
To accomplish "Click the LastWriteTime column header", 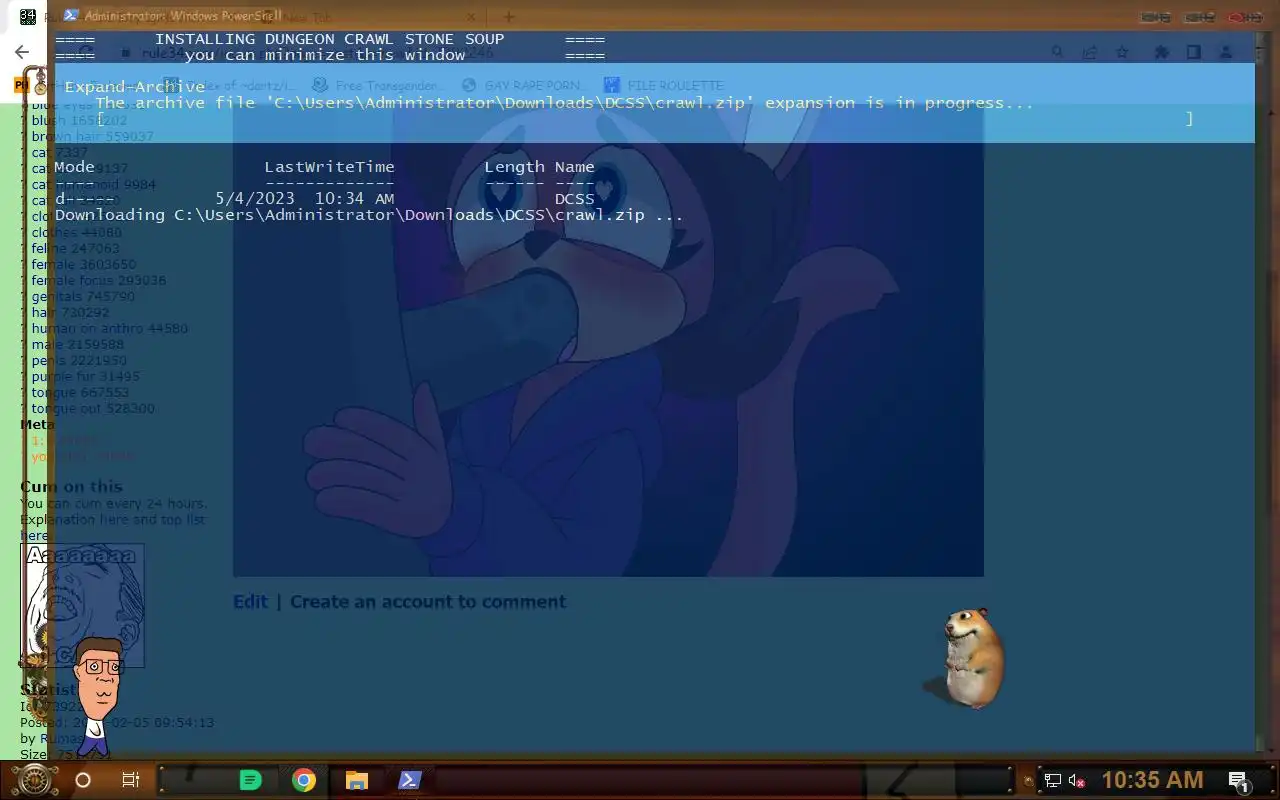I will (329, 167).
